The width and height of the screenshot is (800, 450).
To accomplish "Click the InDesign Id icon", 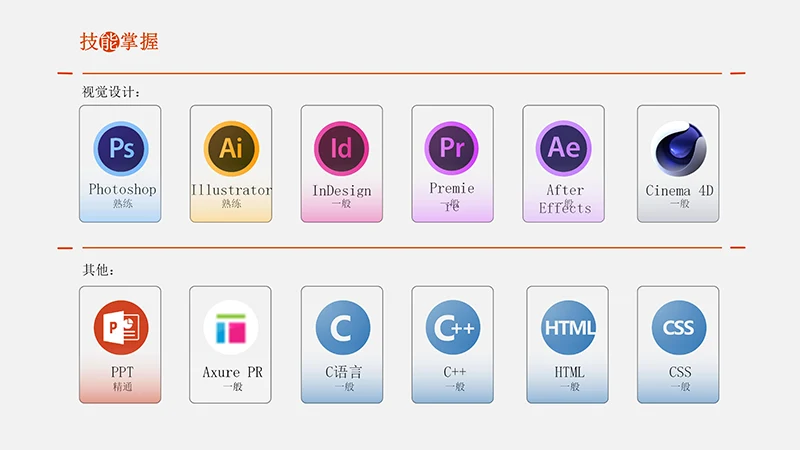I will (x=342, y=149).
